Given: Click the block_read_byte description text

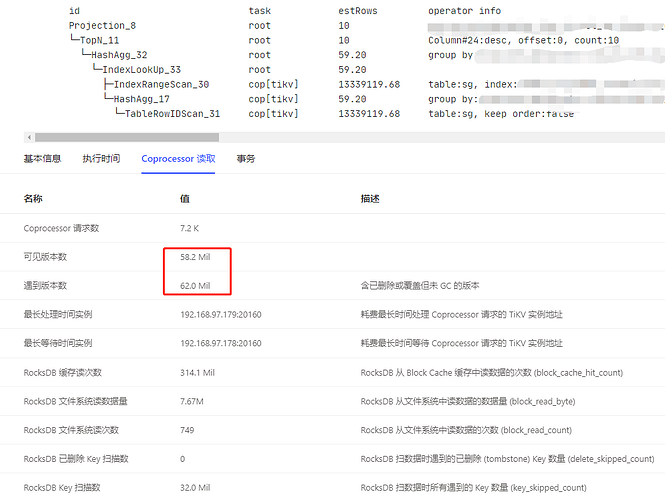Looking at the screenshot, I should (468, 401).
